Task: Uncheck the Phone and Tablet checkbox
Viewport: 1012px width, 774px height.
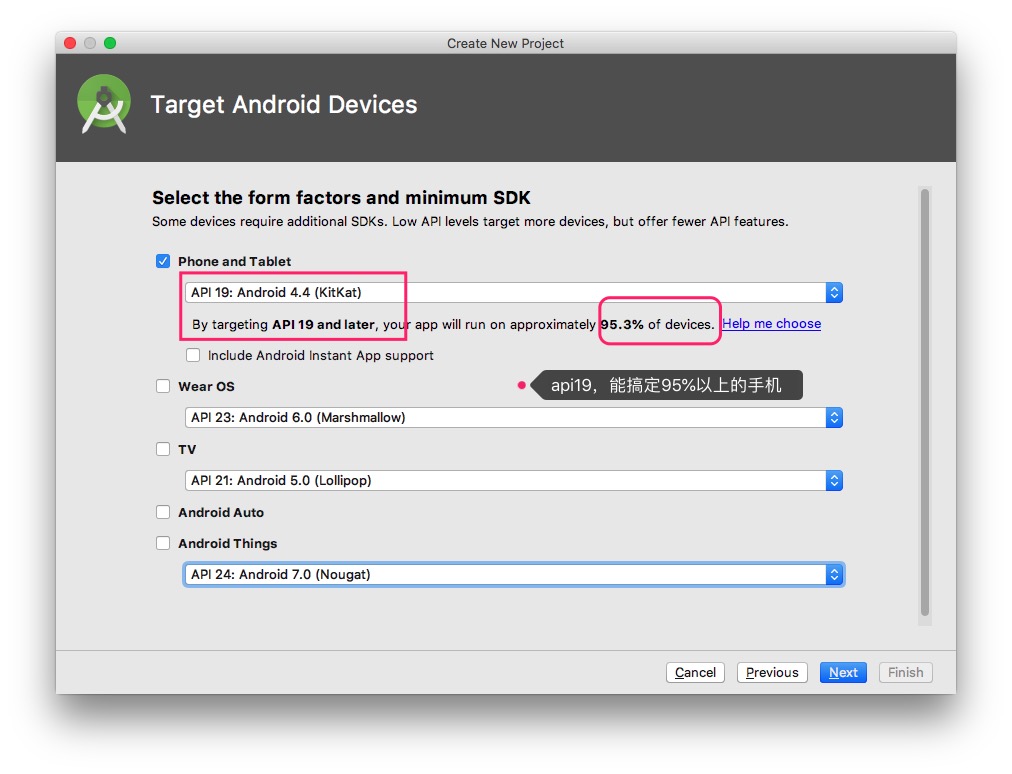Action: (163, 261)
